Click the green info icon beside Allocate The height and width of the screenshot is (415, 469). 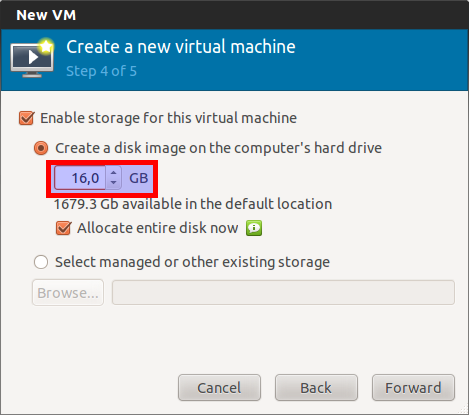tap(254, 228)
